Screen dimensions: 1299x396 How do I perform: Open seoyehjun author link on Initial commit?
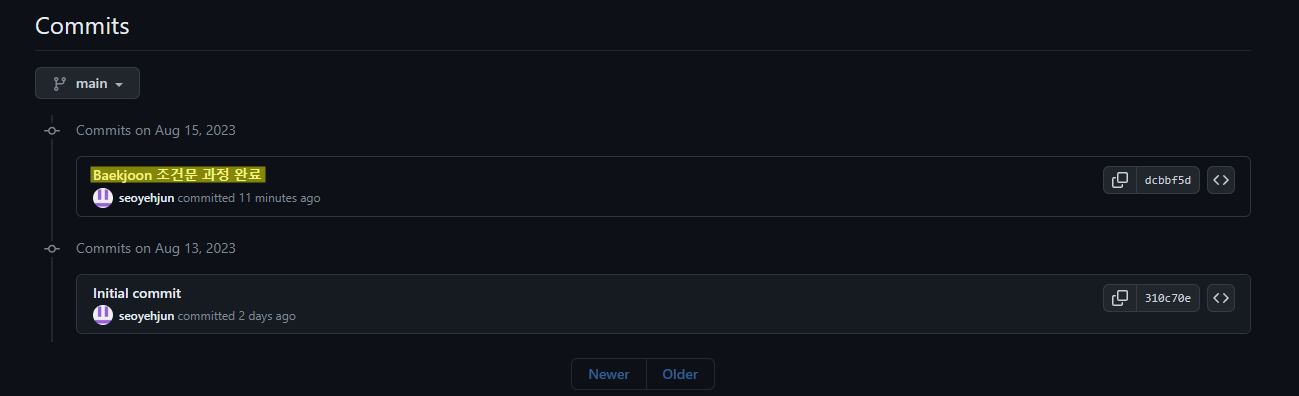[x=146, y=316]
